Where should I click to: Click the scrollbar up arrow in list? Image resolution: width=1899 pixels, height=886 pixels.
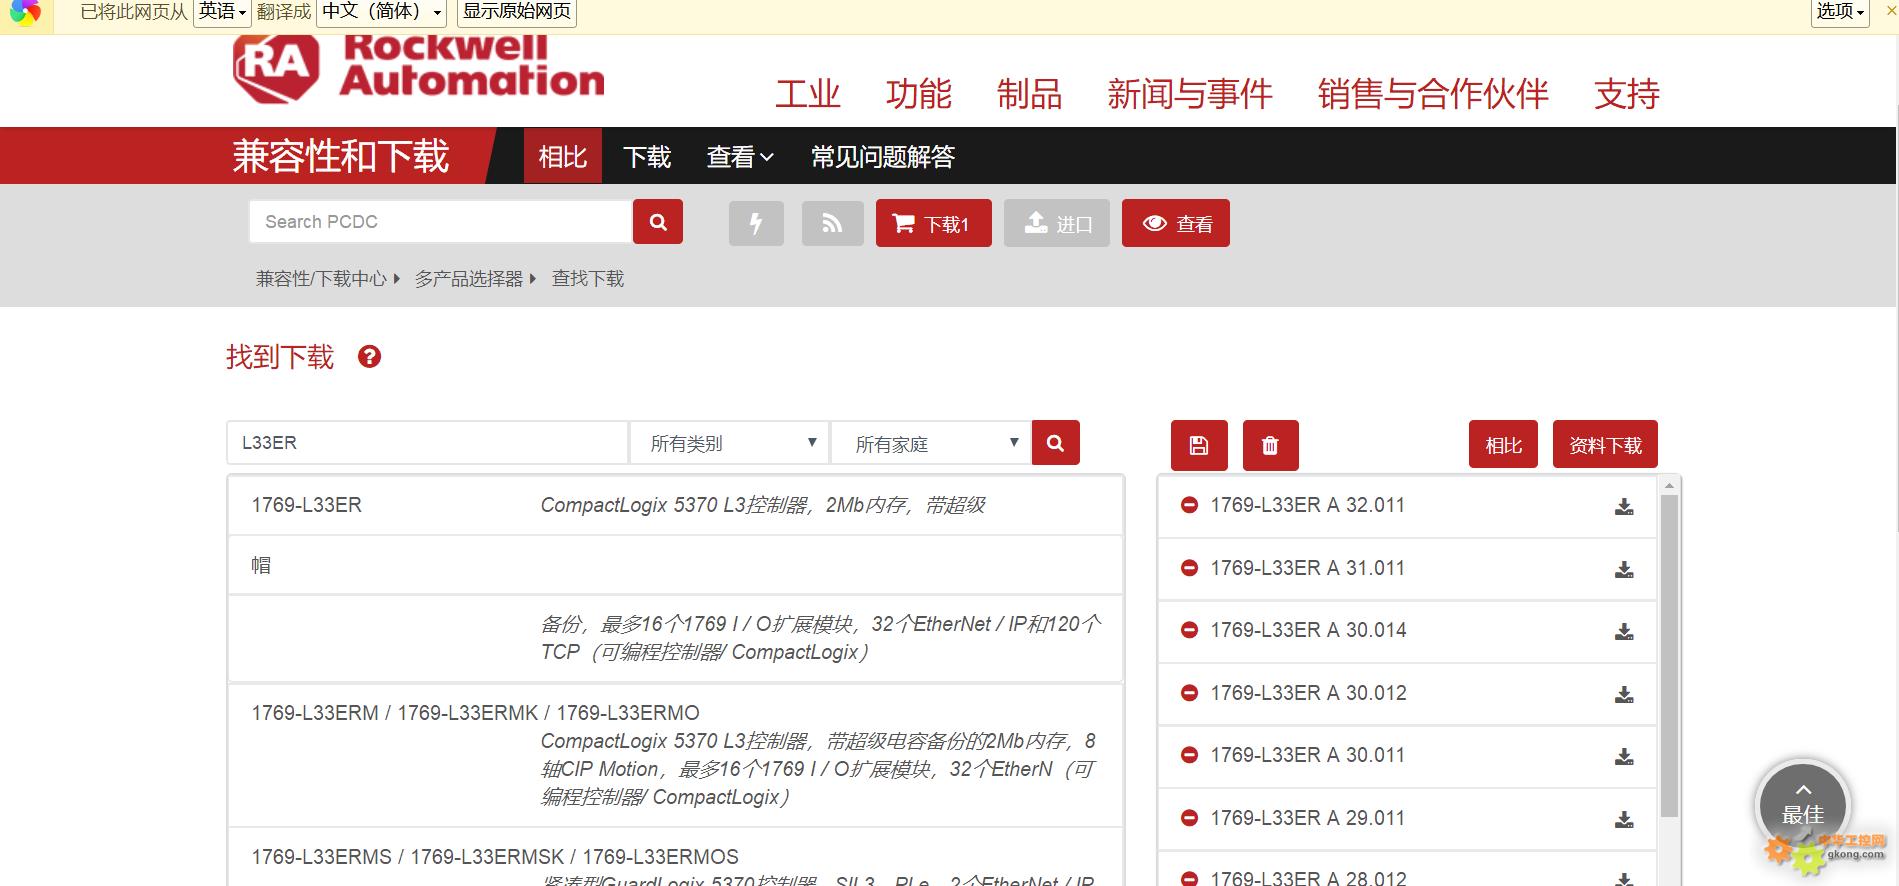[1668, 485]
